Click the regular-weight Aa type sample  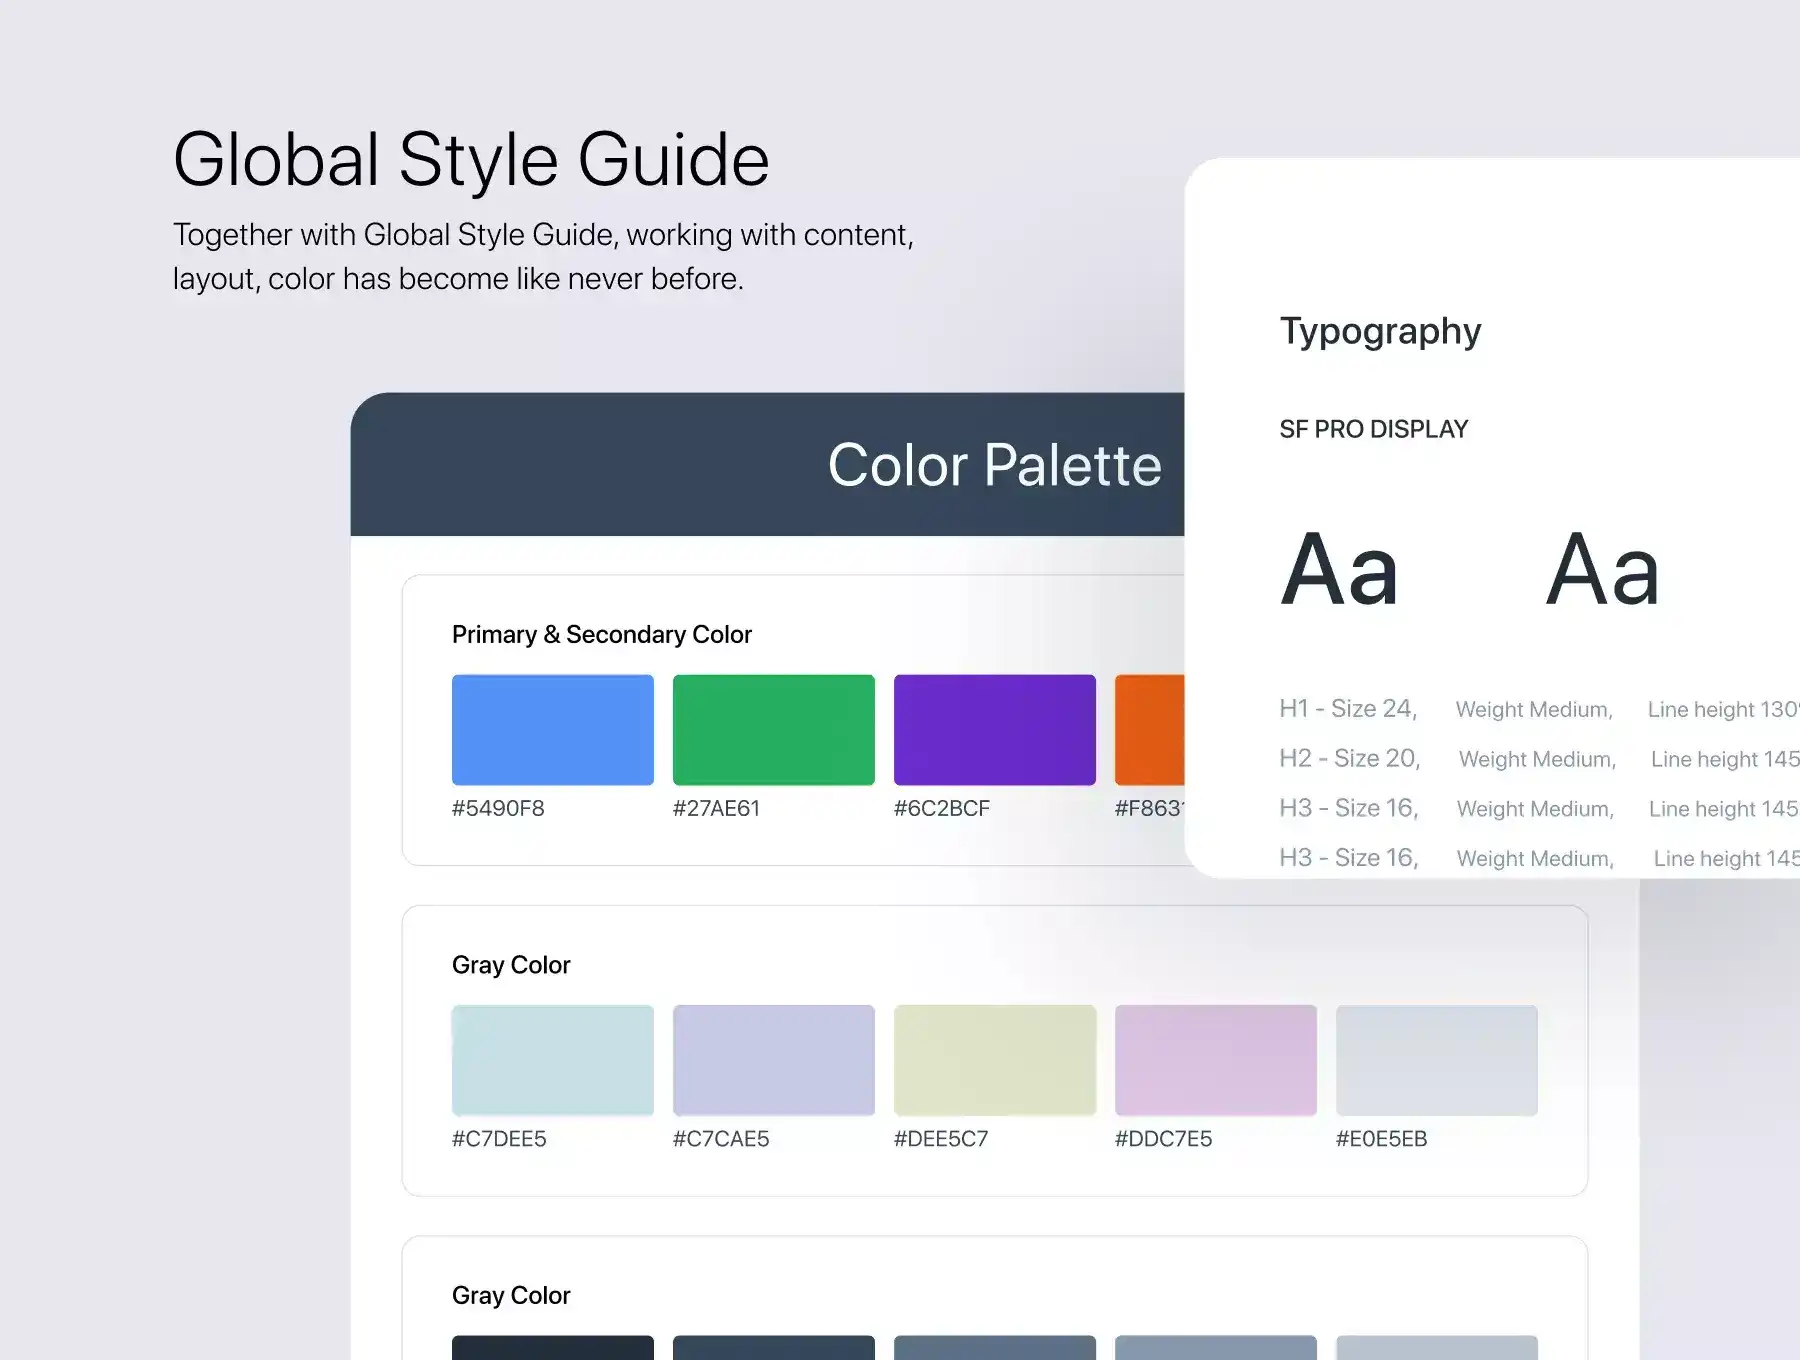tap(1602, 570)
